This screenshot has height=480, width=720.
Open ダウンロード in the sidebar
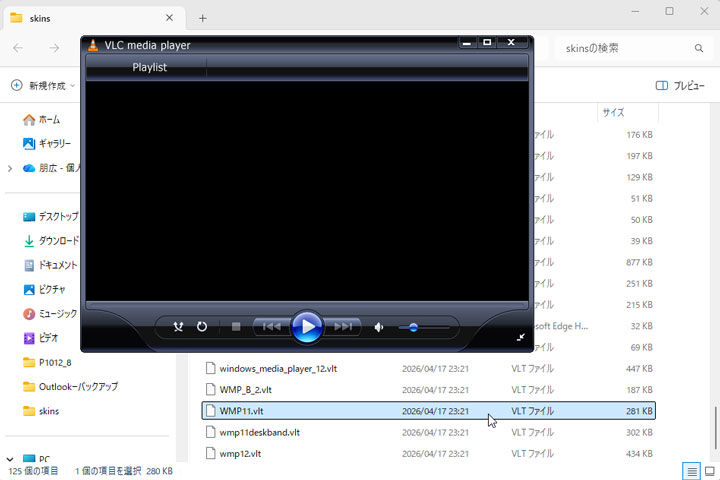click(51, 241)
